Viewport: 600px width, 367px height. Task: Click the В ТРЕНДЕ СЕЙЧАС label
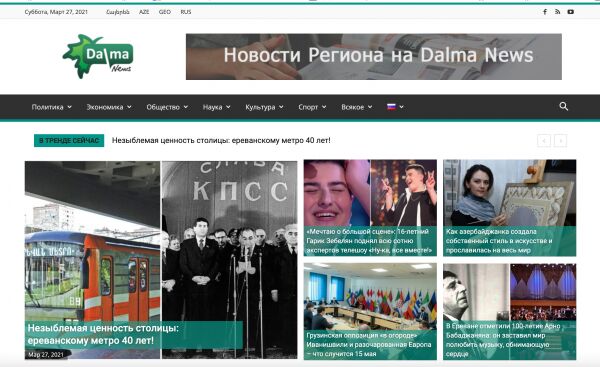[x=69, y=140]
